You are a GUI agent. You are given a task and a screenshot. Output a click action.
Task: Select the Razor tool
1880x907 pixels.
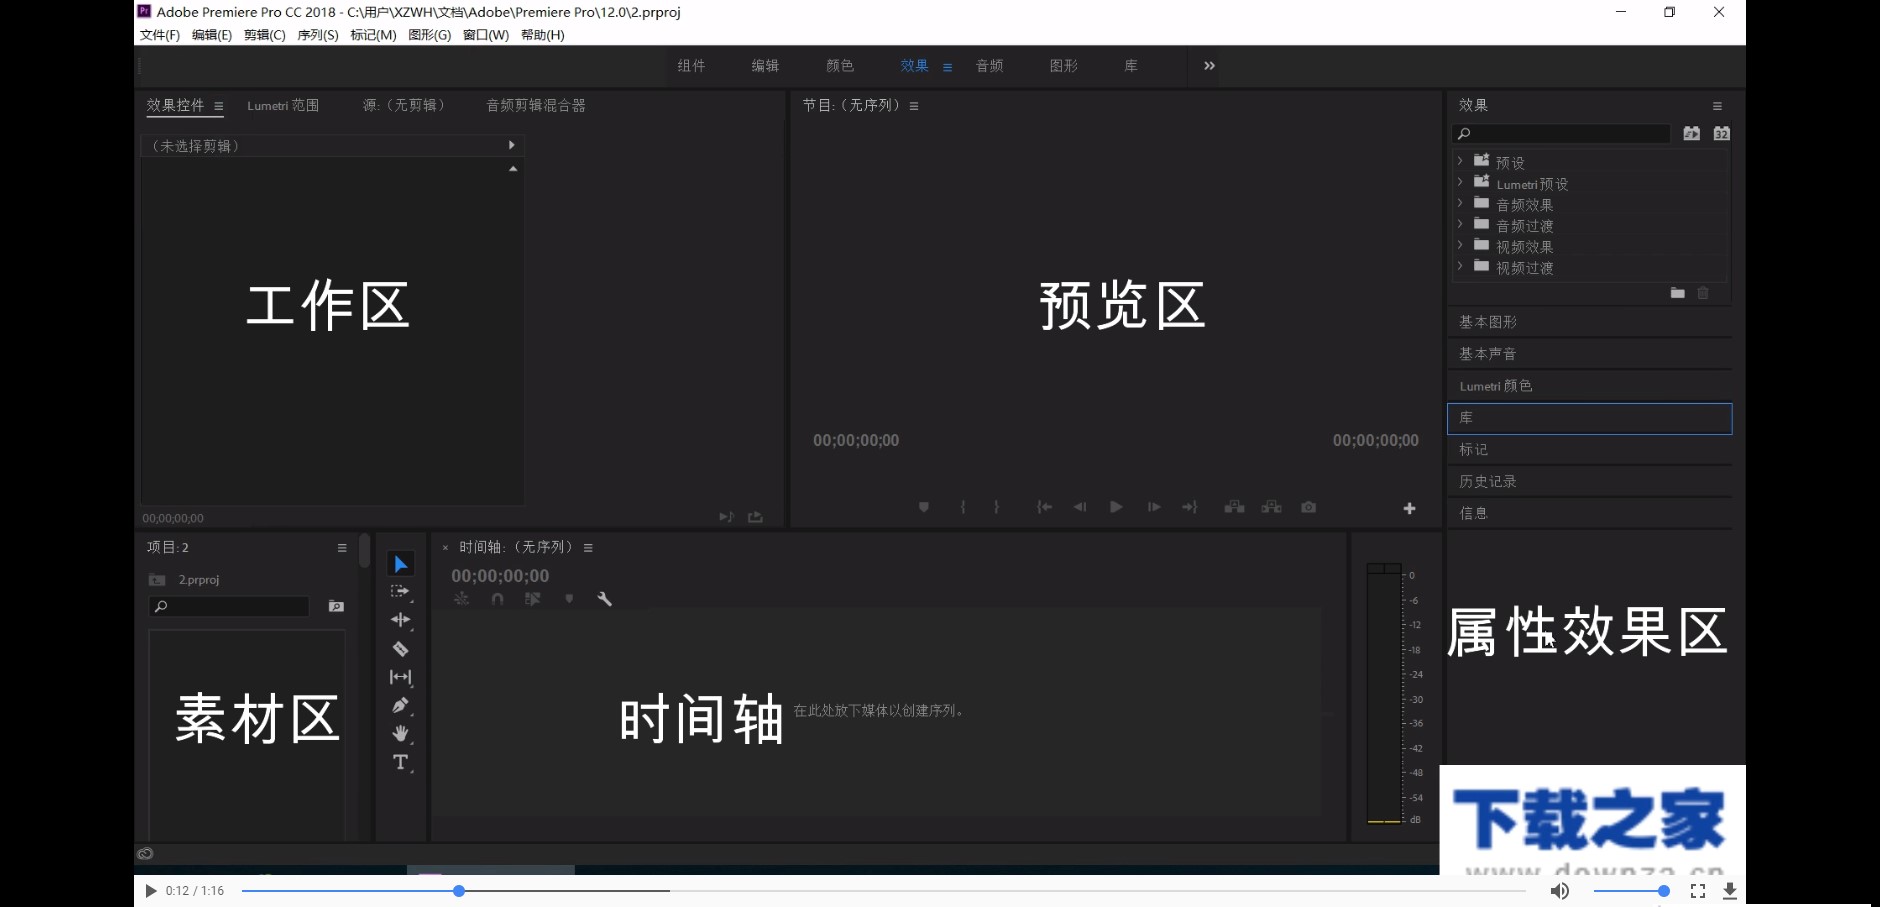(x=400, y=647)
